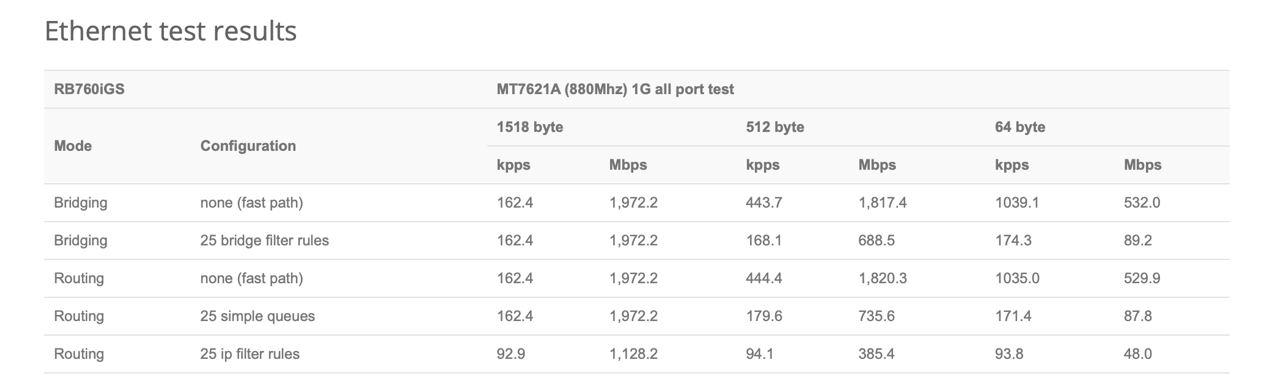The height and width of the screenshot is (392, 1280).
Task: Select the Configuration column header
Action: (x=248, y=146)
